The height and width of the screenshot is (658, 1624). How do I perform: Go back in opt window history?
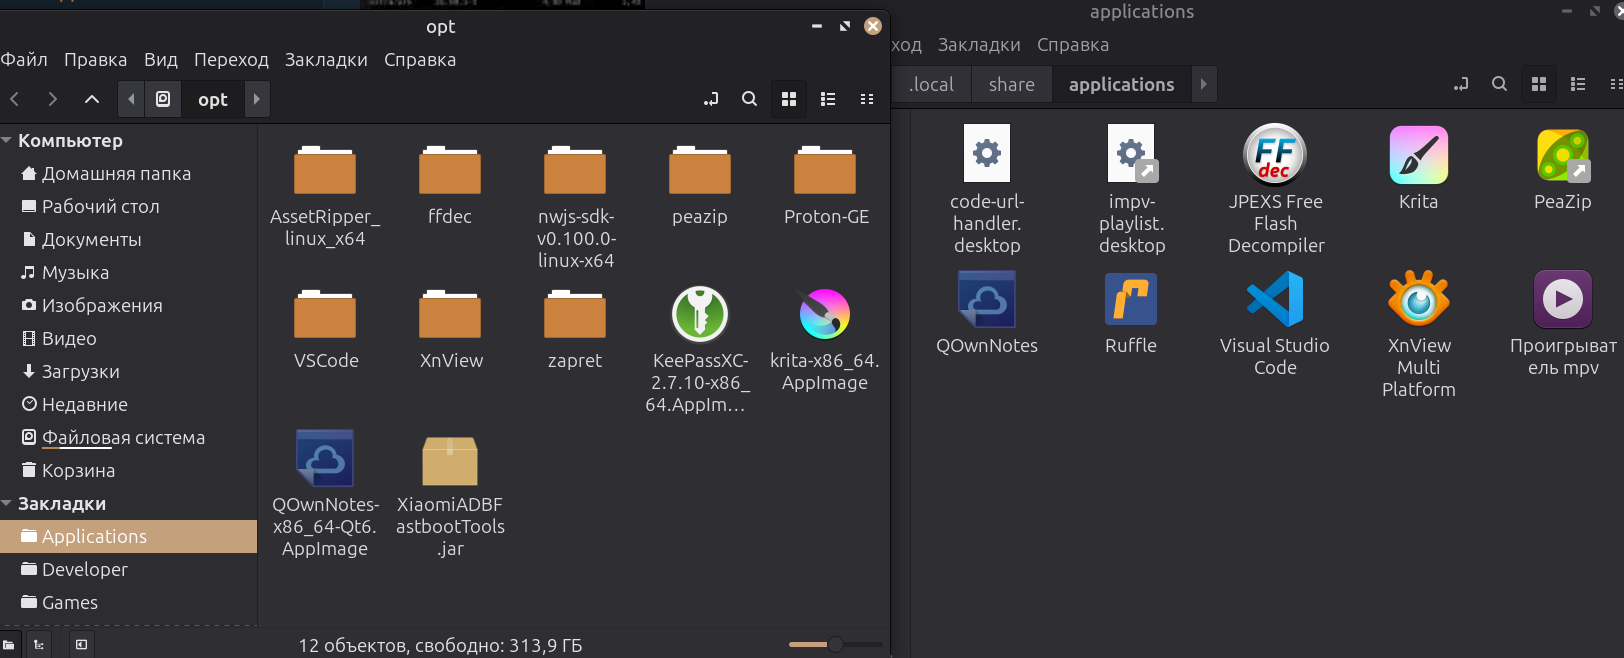pyautogui.click(x=15, y=99)
